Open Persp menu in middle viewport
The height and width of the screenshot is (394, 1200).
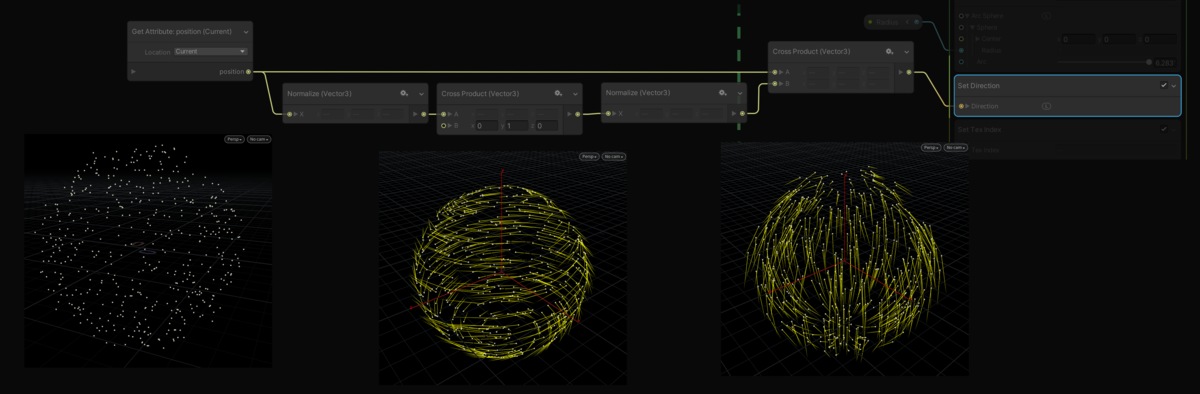(x=589, y=157)
